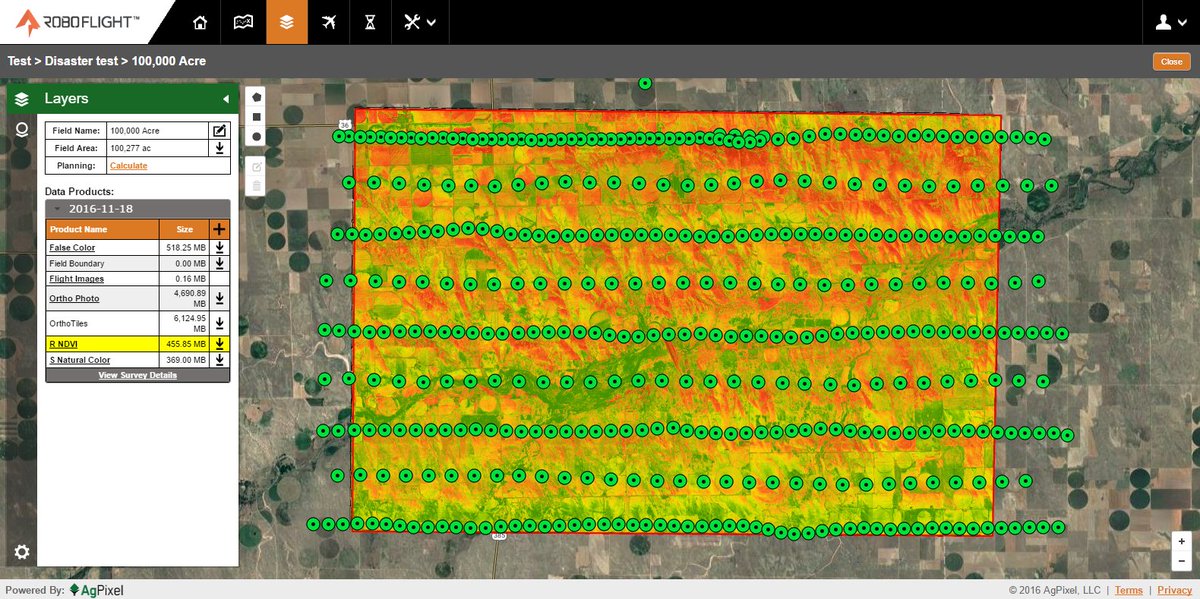Download the R NDVI product

click(x=219, y=344)
